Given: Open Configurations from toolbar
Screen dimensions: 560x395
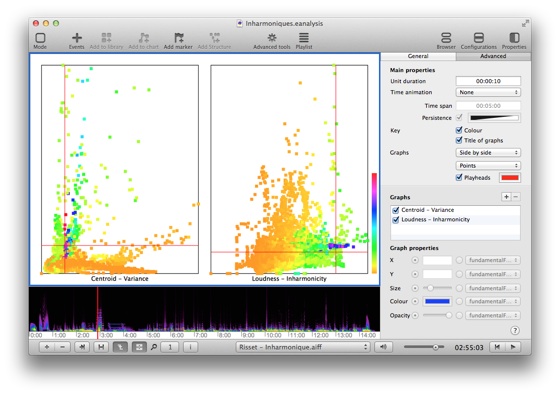Looking at the screenshot, I should click(479, 40).
